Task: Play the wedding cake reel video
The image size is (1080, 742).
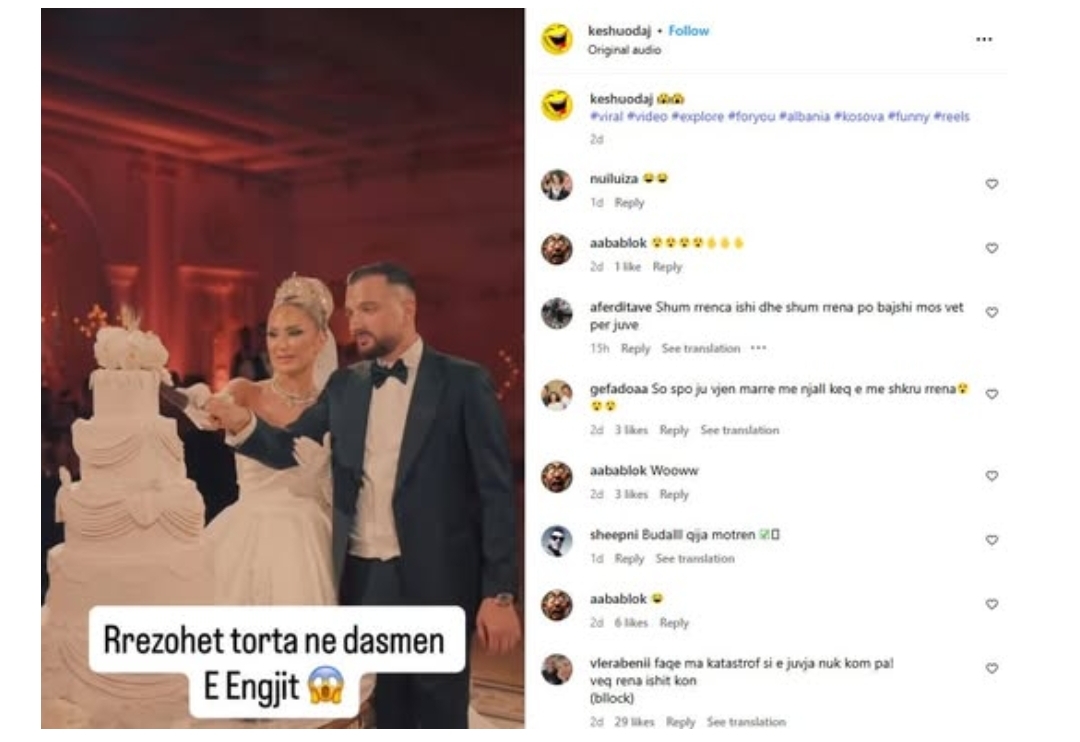Action: point(282,369)
